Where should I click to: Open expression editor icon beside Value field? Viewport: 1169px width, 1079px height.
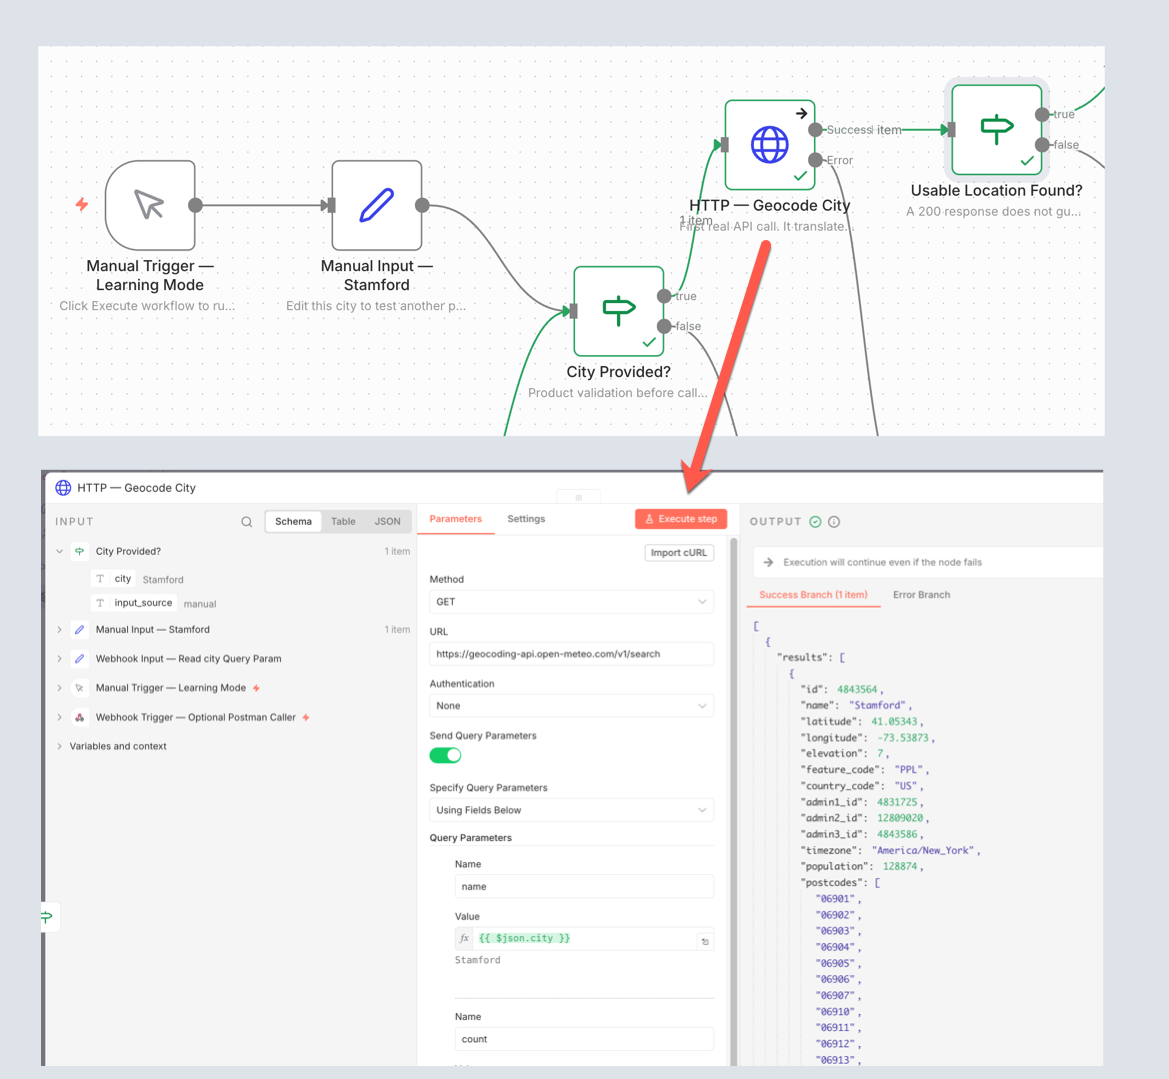(x=705, y=942)
